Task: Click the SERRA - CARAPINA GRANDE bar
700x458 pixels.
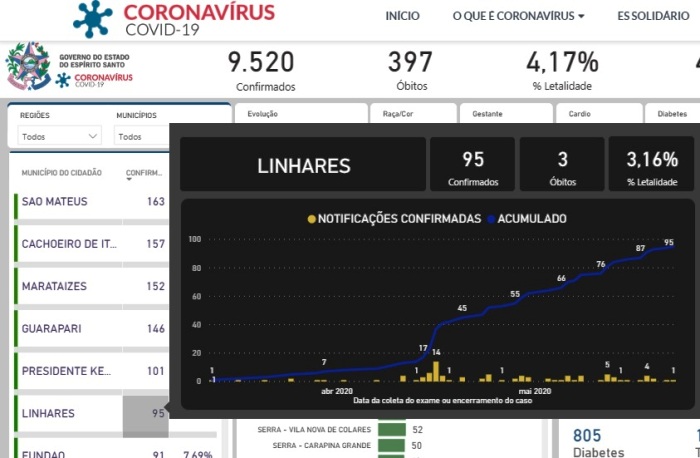Action: [x=391, y=445]
